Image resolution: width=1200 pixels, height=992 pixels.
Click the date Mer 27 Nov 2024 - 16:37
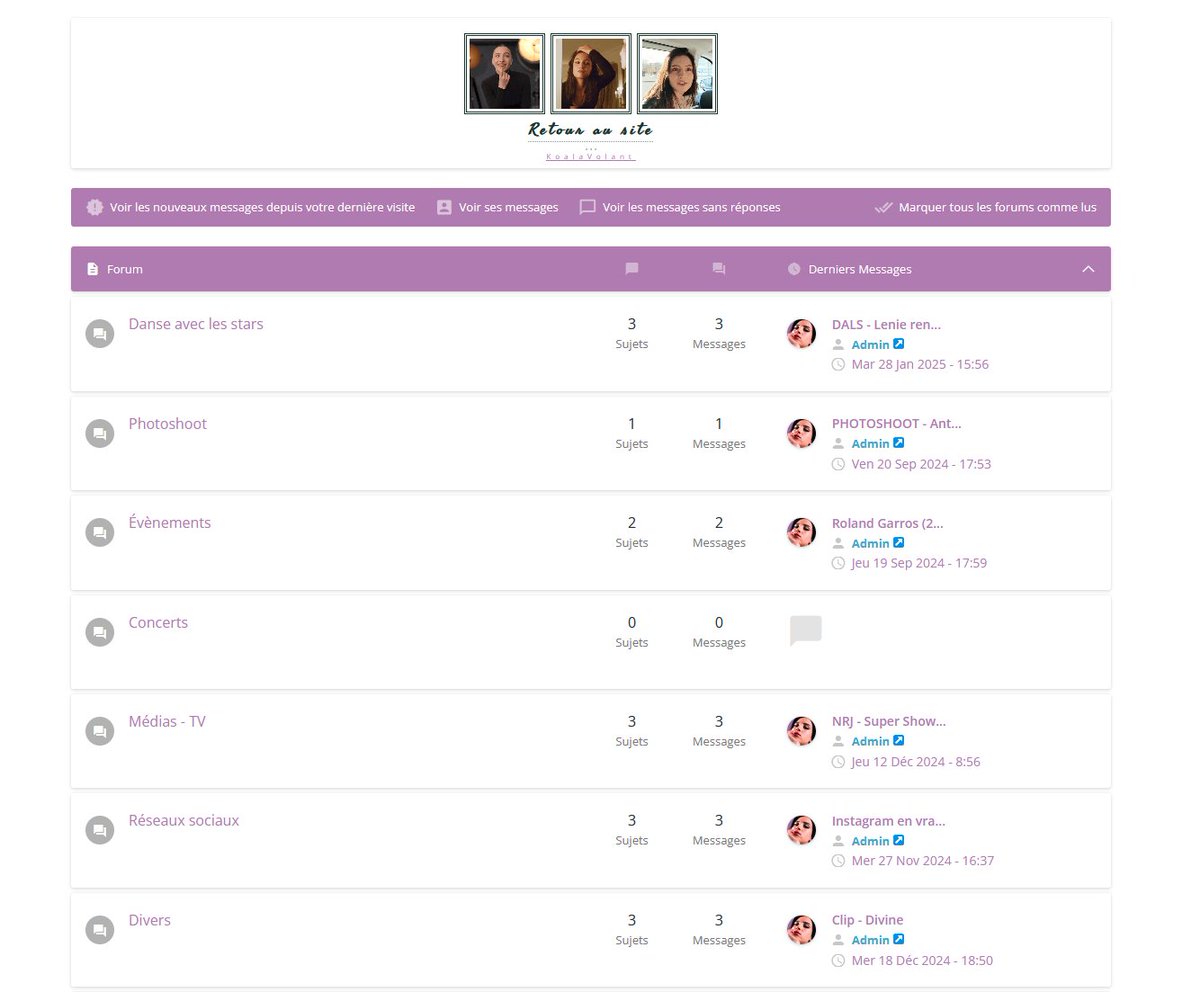click(923, 860)
